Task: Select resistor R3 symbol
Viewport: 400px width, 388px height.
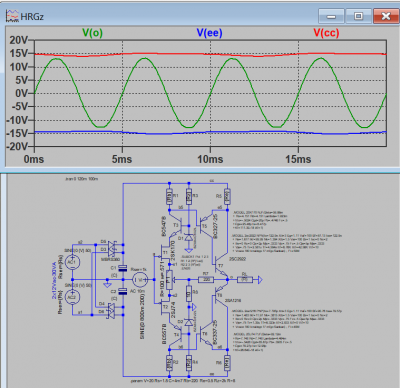Action: (x=189, y=197)
